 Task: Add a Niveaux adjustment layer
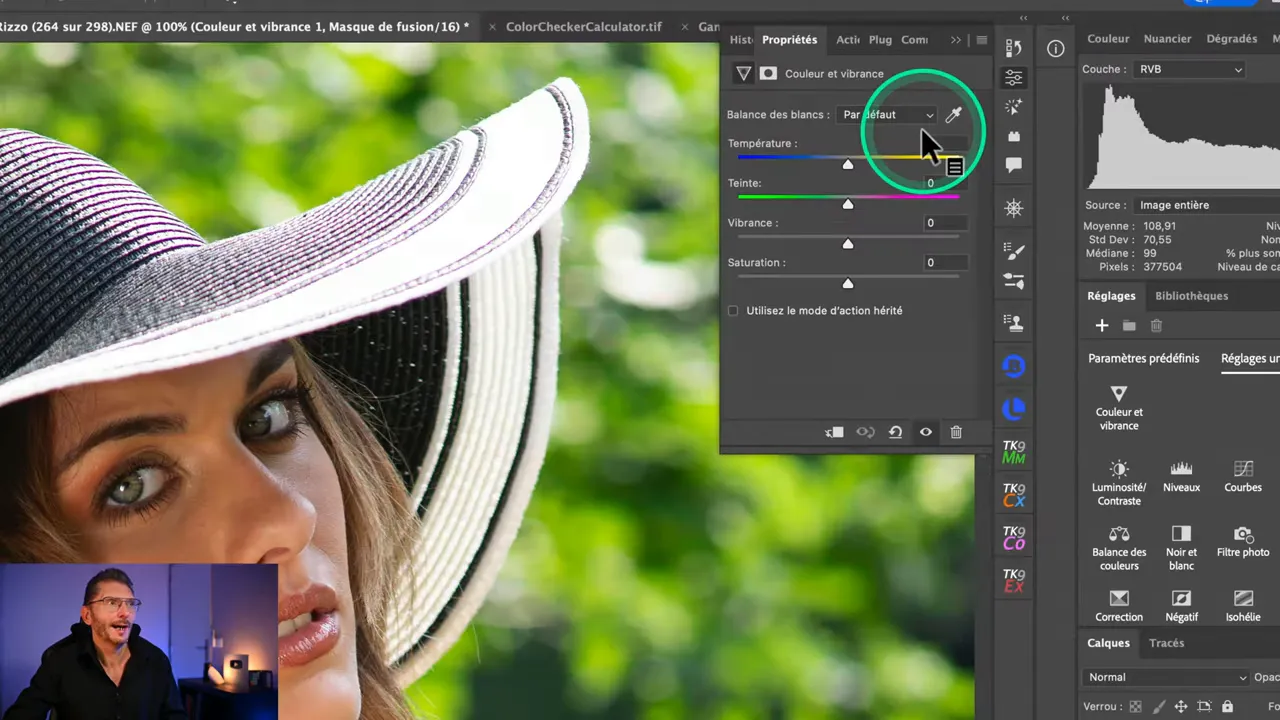coord(1181,476)
